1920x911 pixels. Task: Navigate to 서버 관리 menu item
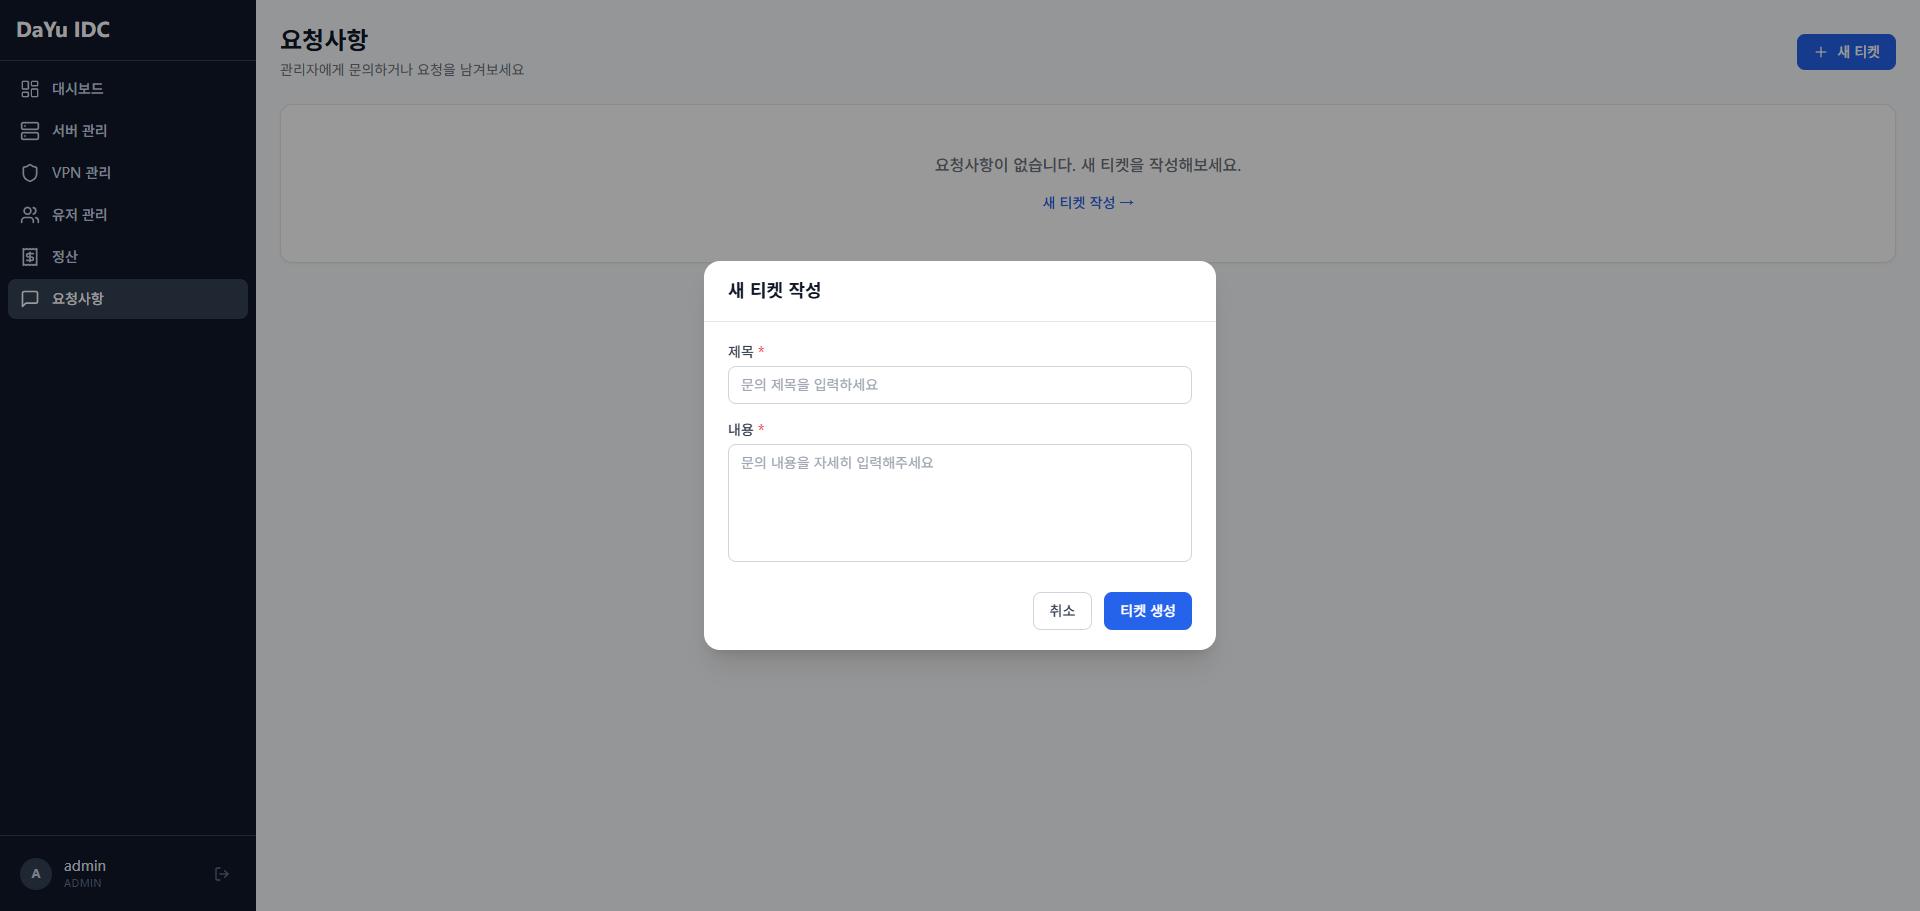coord(79,131)
